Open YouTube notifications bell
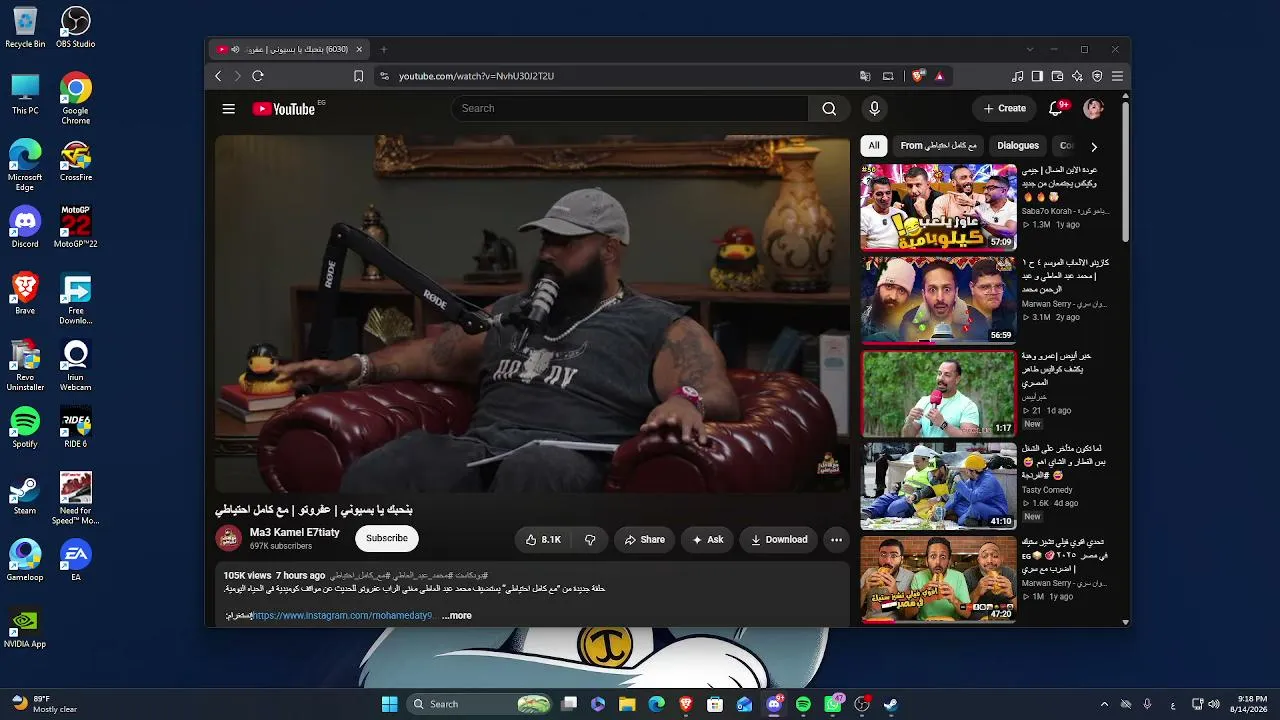The width and height of the screenshot is (1280, 720). pos(1056,108)
